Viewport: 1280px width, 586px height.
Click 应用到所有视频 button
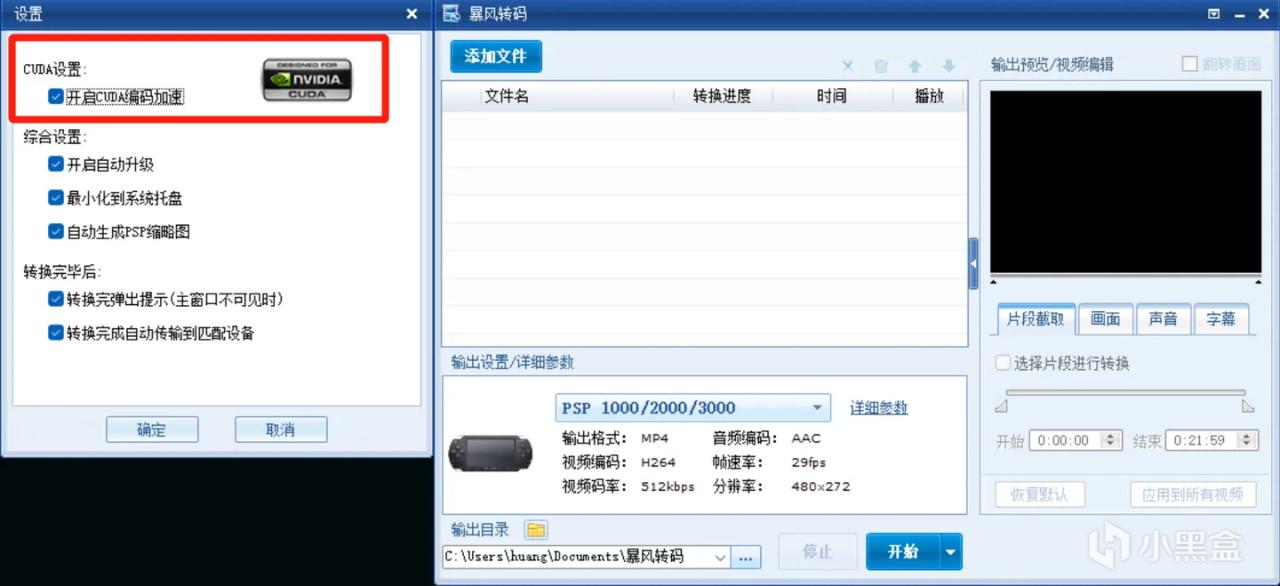coord(1193,494)
